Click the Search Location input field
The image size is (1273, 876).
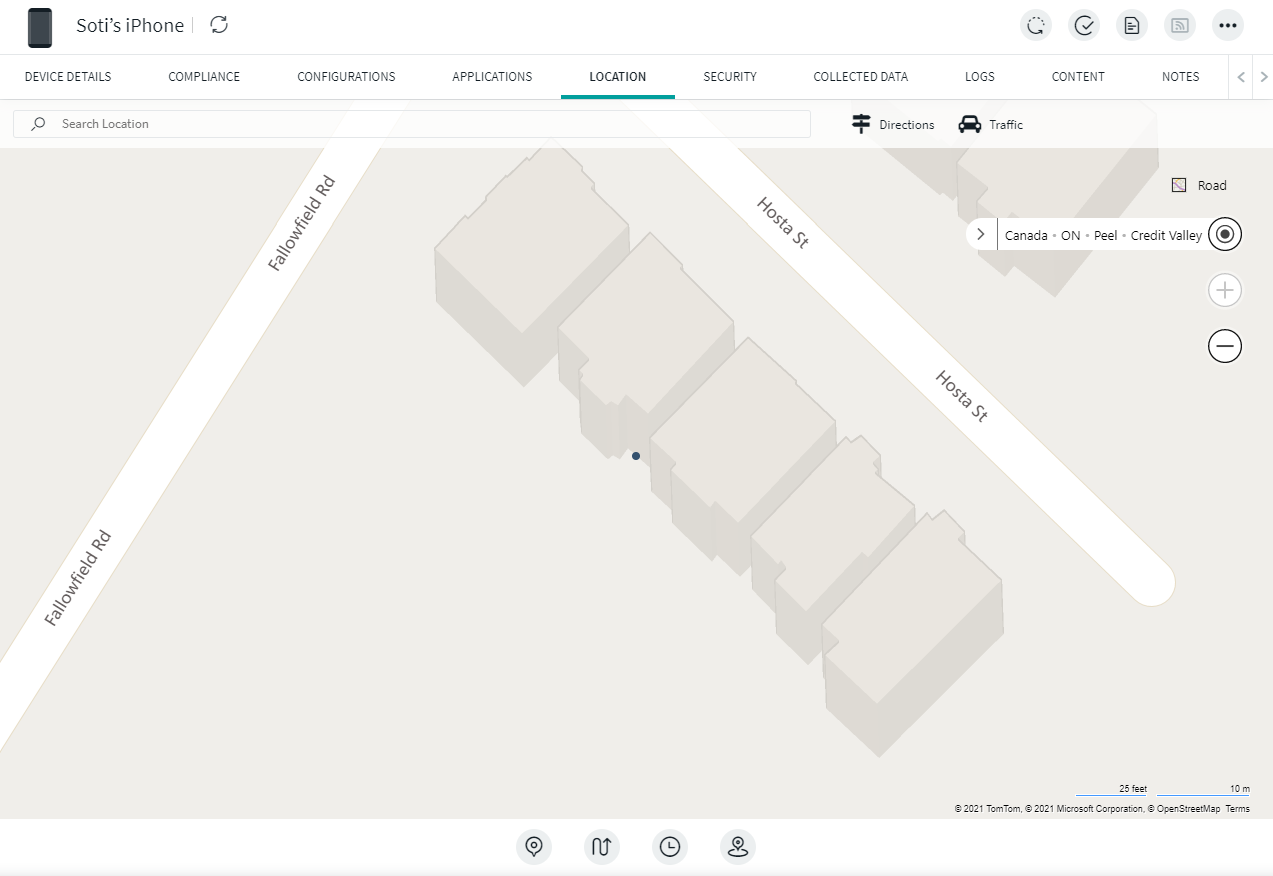420,124
